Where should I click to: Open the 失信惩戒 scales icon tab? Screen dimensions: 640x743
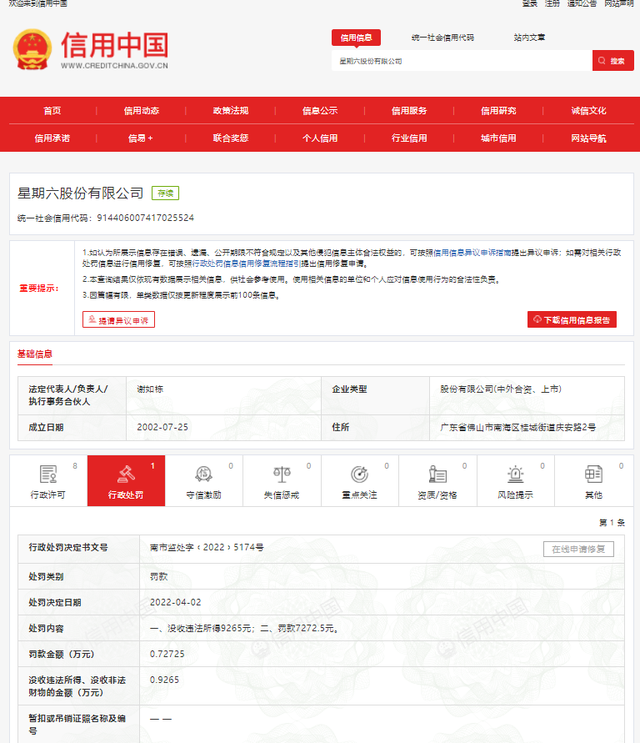(281, 481)
